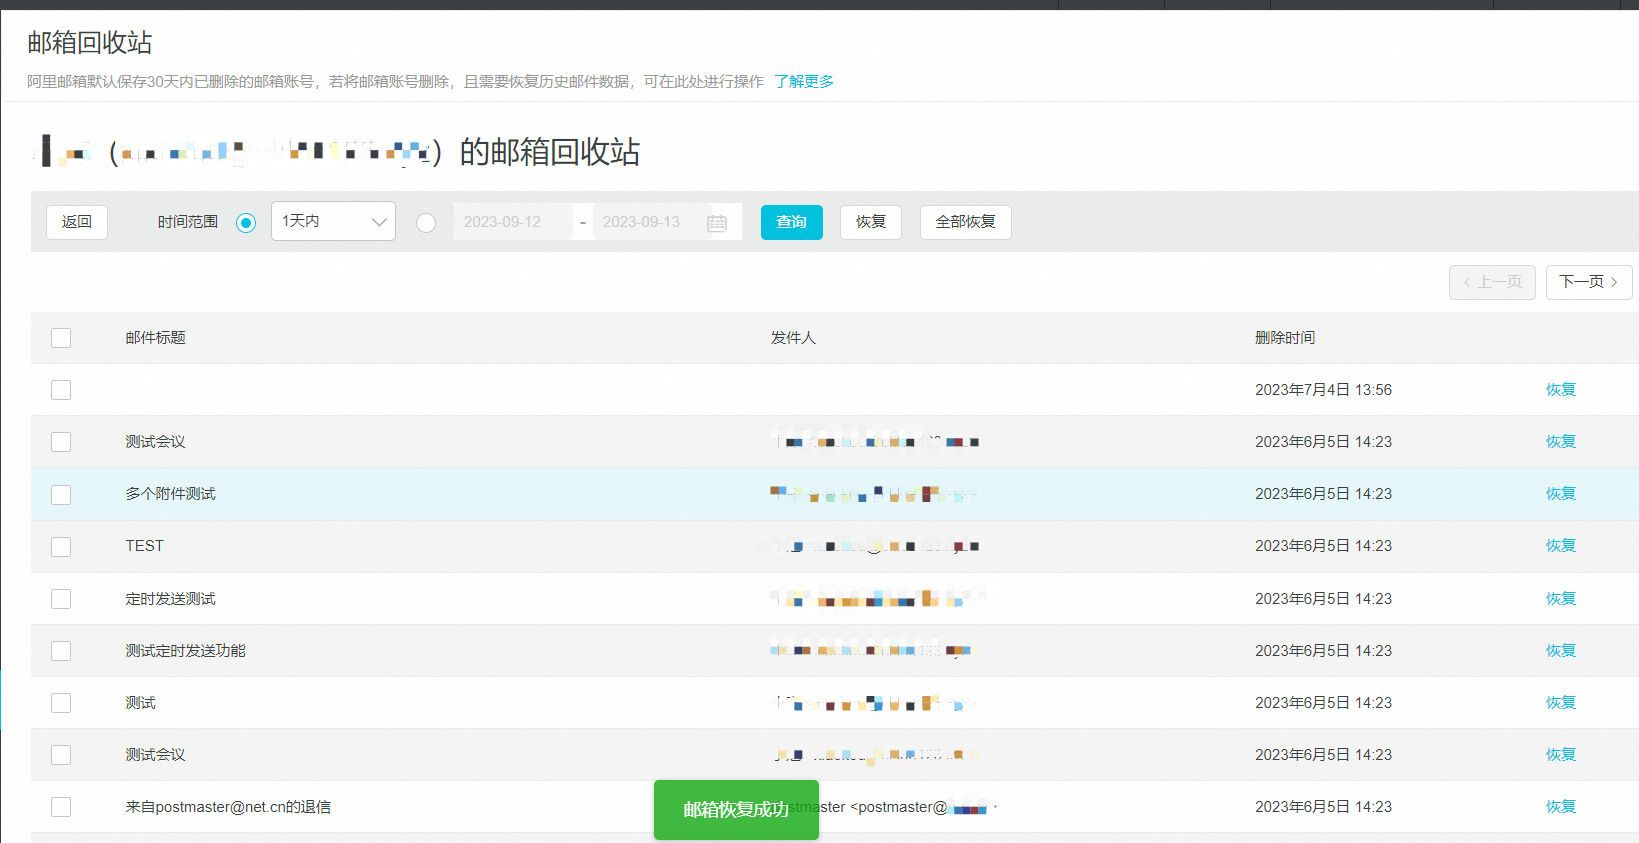The height and width of the screenshot is (843, 1639).
Task: Go back using the 返回 button
Action: click(x=77, y=222)
